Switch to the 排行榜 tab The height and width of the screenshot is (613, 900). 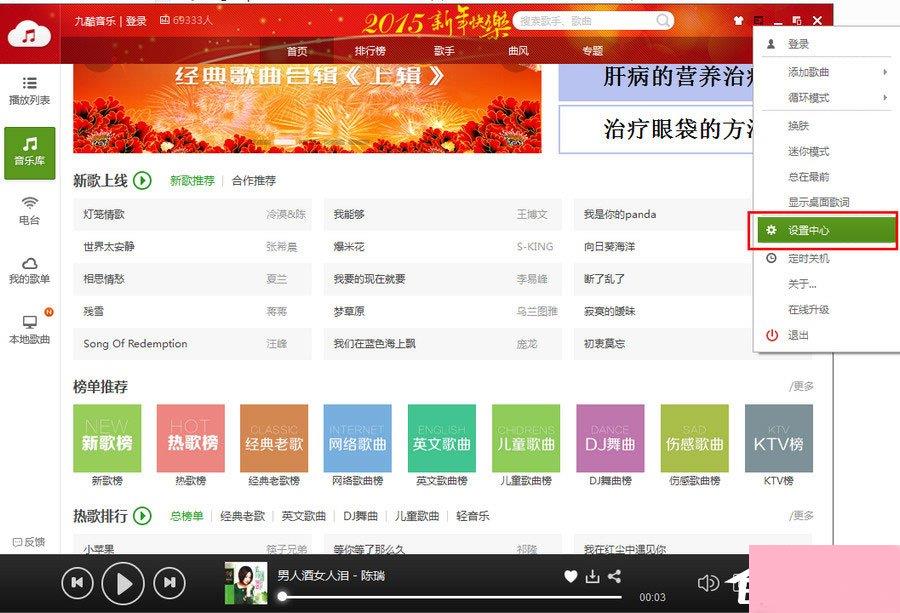pyautogui.click(x=370, y=51)
